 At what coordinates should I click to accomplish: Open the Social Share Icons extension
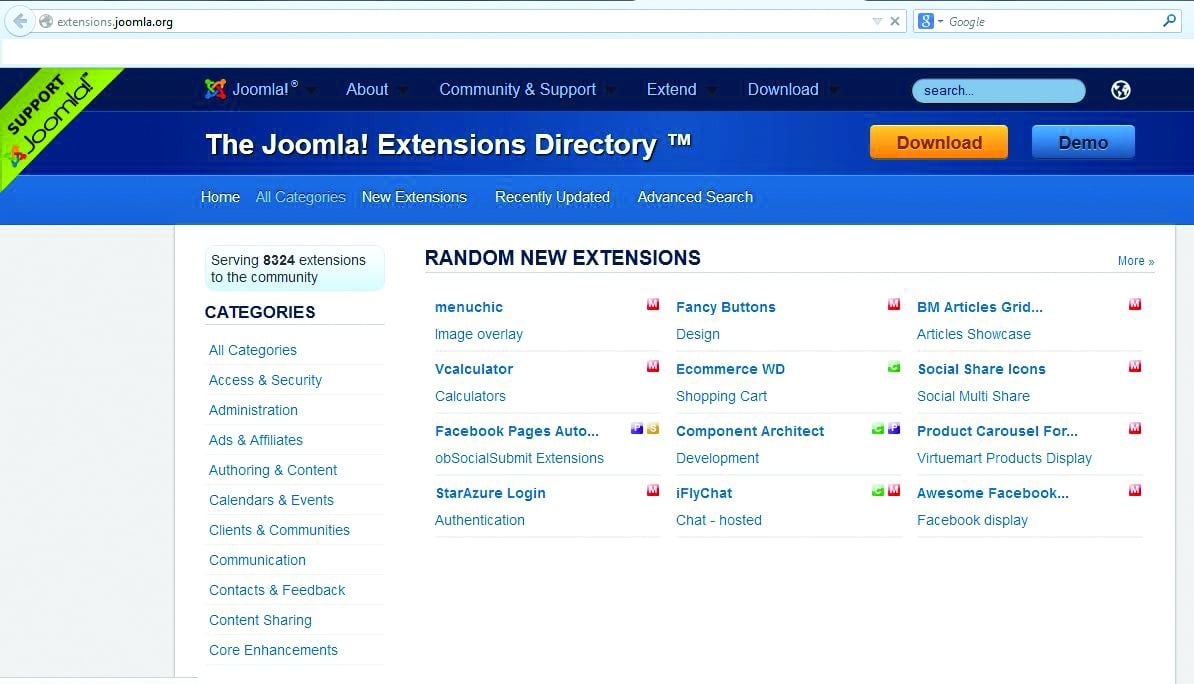[982, 369]
